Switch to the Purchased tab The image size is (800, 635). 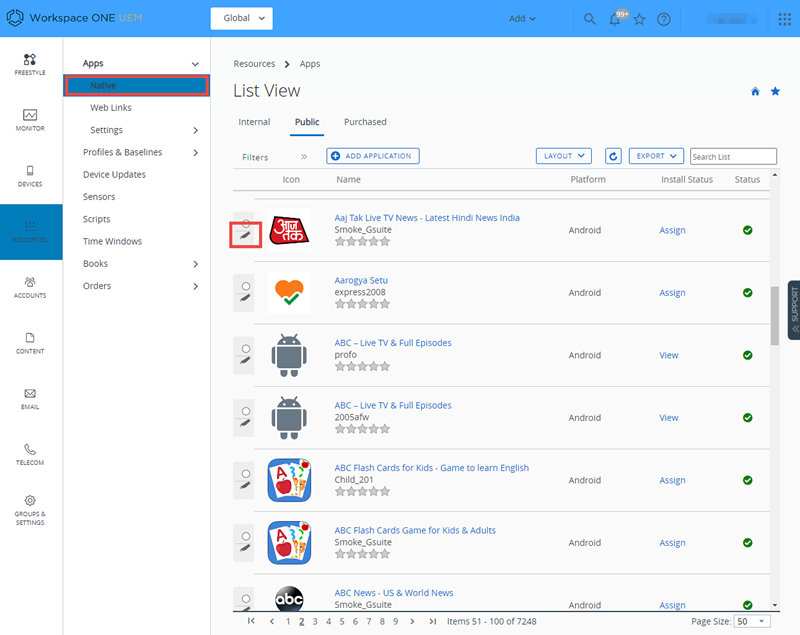[365, 122]
